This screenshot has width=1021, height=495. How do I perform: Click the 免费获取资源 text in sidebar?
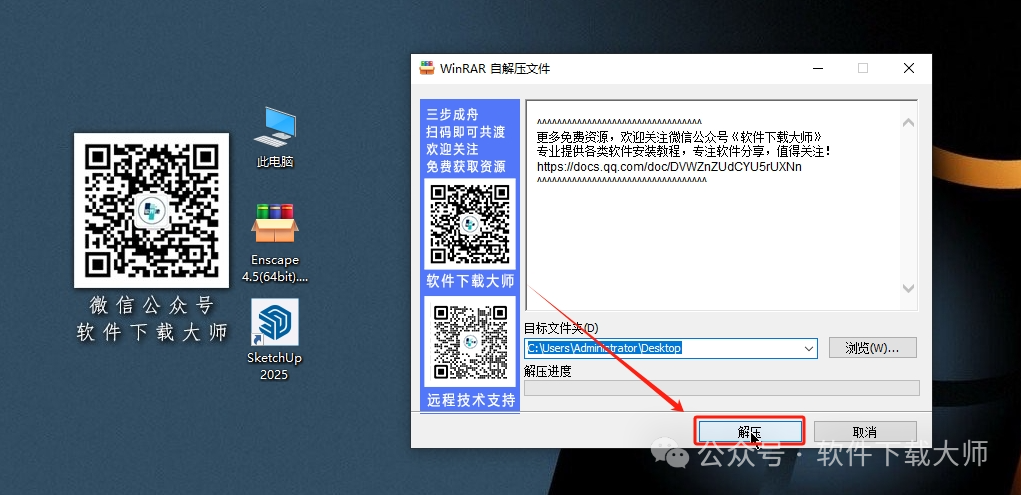point(466,167)
